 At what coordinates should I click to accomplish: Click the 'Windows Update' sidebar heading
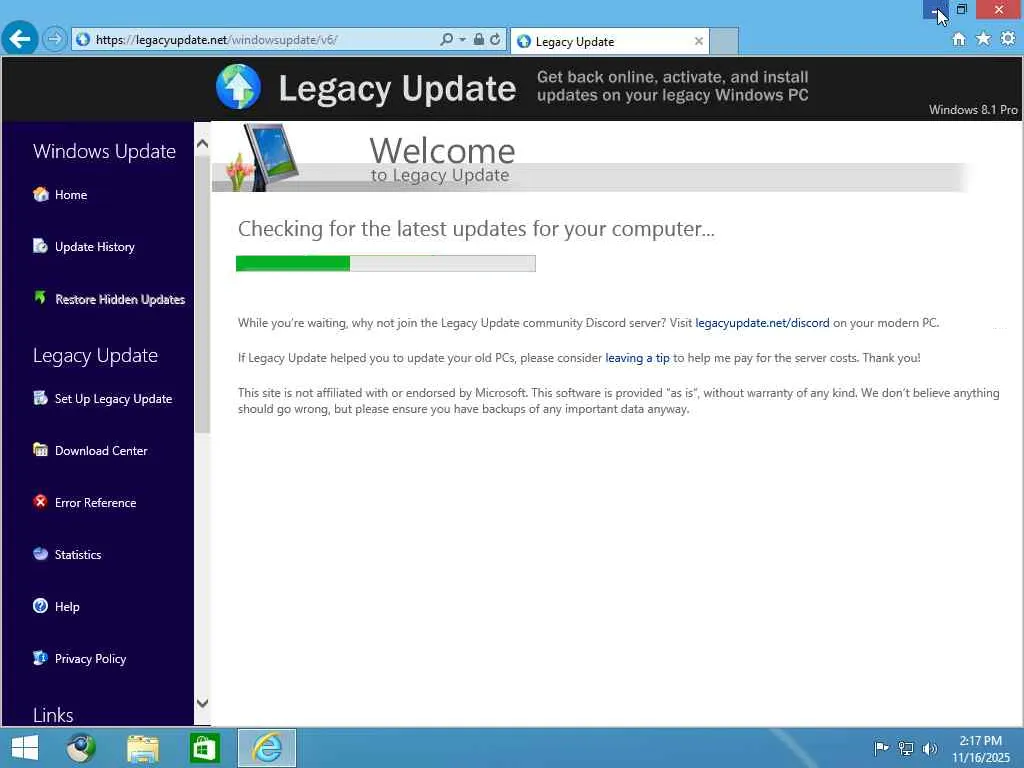click(x=104, y=152)
